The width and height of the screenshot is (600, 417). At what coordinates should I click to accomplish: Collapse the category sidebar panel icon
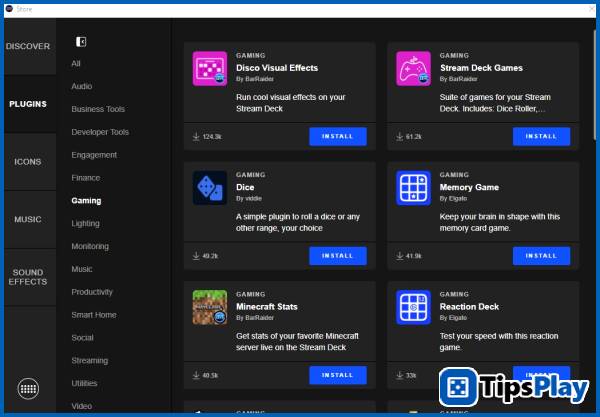(81, 42)
